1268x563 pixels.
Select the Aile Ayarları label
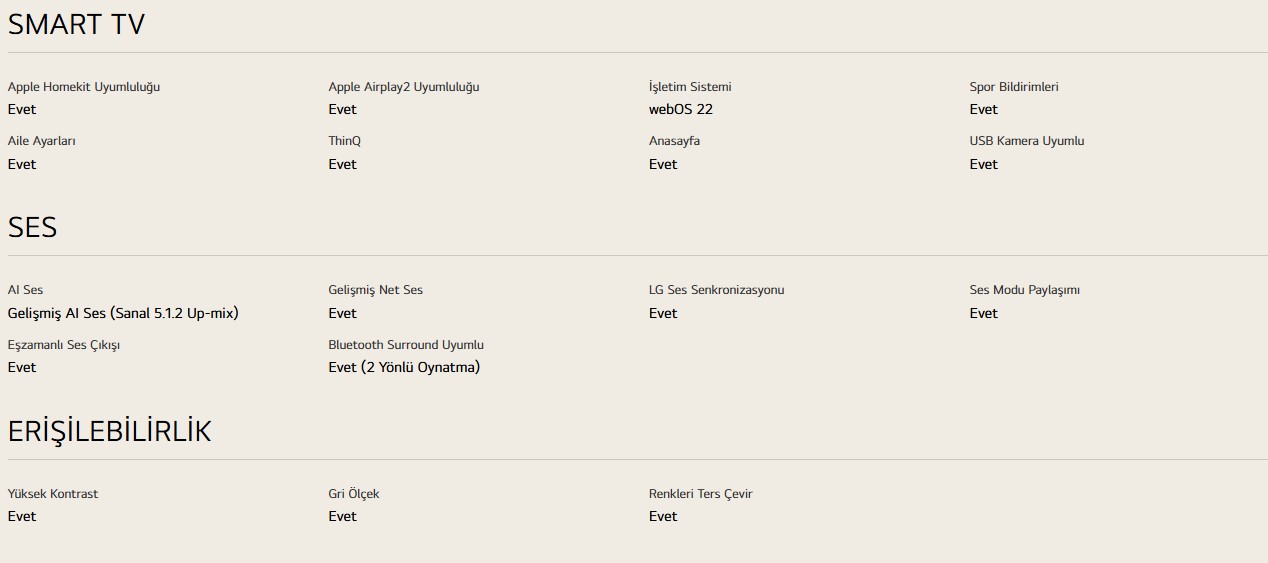point(42,141)
